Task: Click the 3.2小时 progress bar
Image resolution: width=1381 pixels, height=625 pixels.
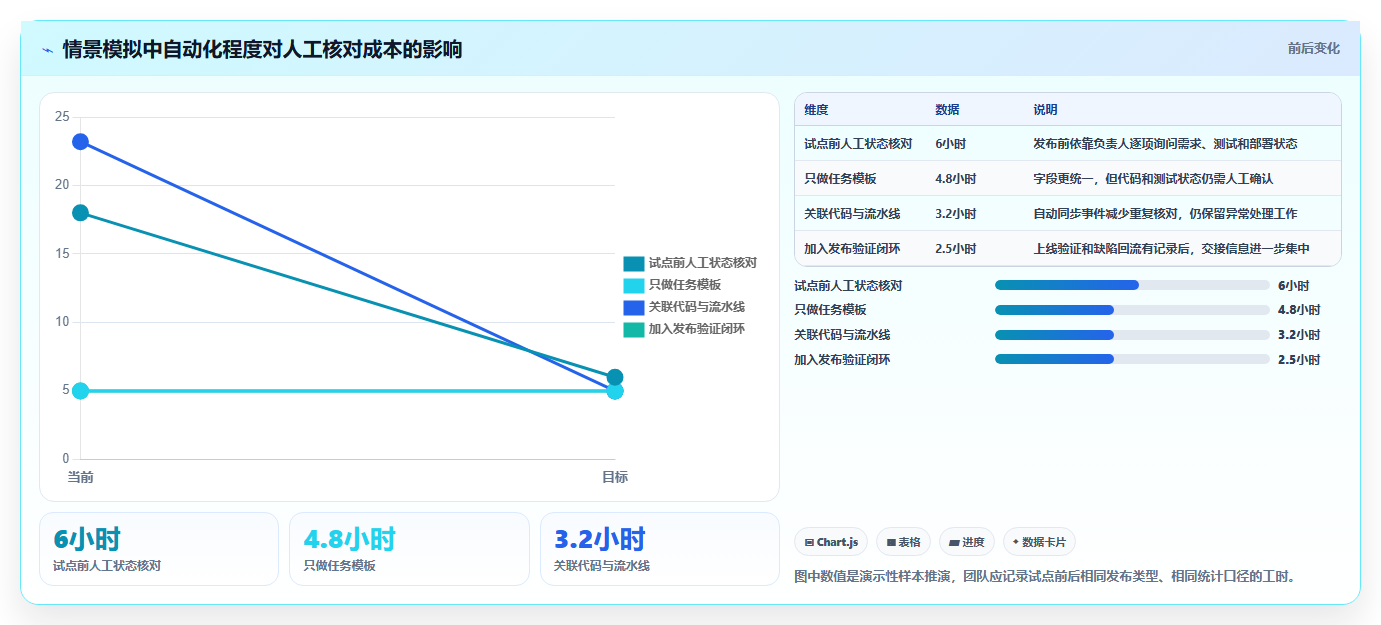Action: coord(1132,335)
